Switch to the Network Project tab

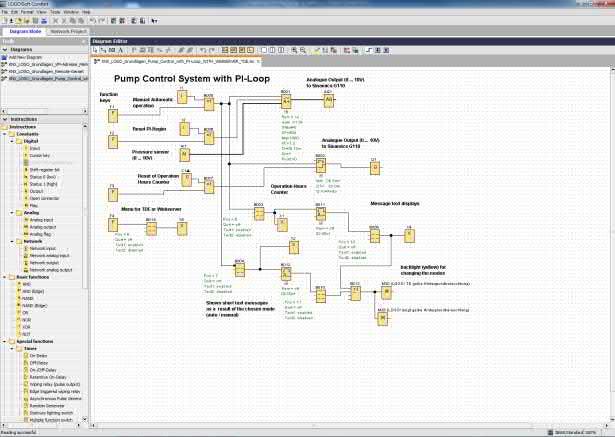[68, 31]
